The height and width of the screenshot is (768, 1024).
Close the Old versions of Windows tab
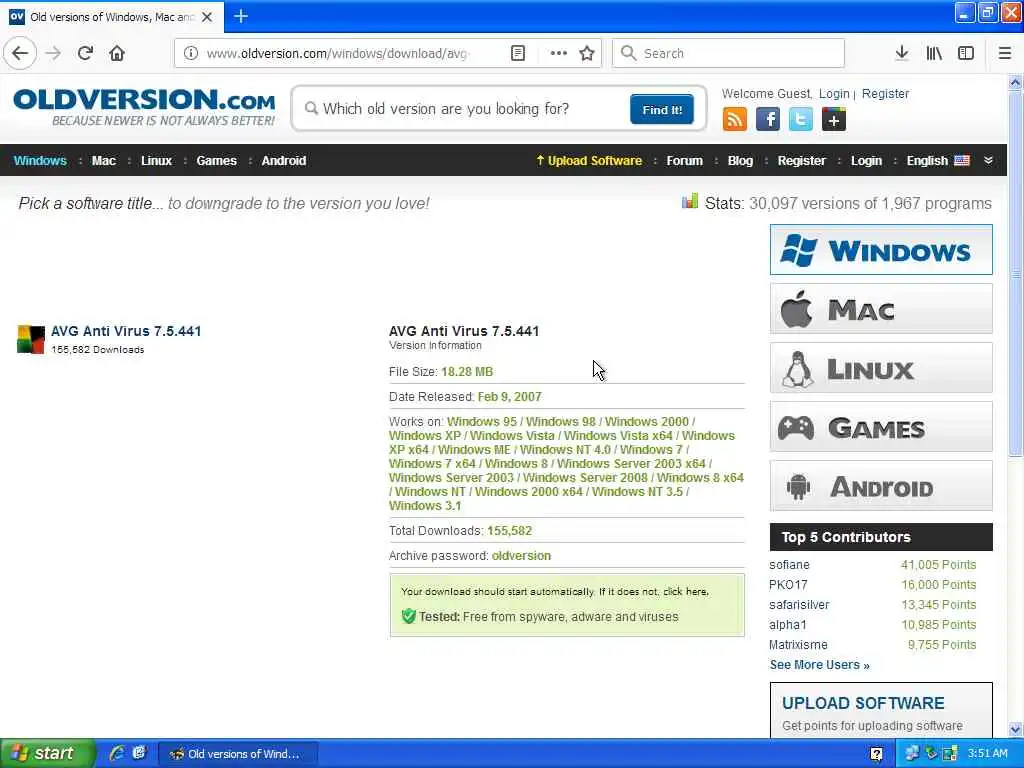click(207, 17)
